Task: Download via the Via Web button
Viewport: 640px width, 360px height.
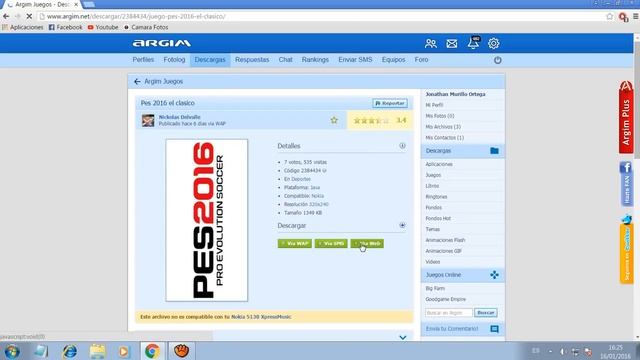Action: click(x=367, y=244)
